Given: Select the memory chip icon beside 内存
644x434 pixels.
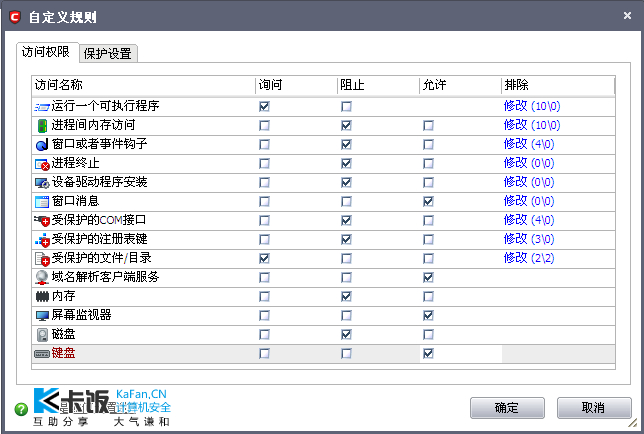Looking at the screenshot, I should point(42,296).
